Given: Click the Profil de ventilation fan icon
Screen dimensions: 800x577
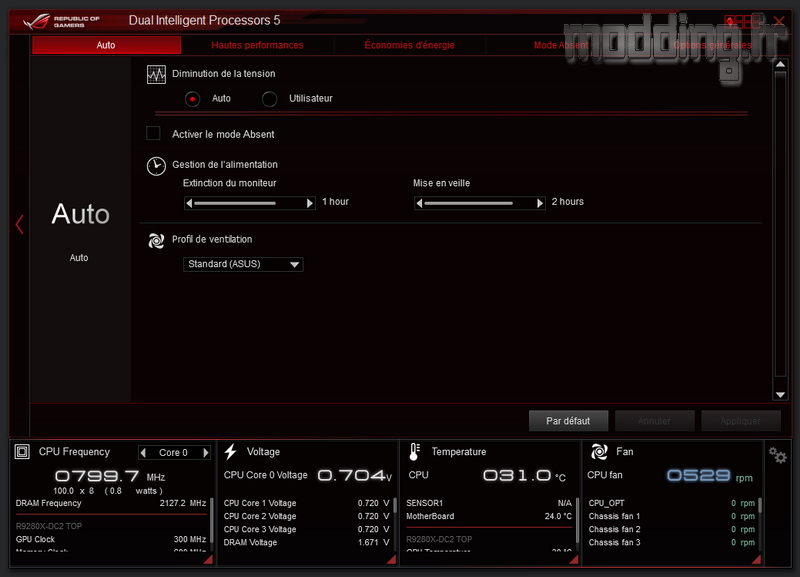Looking at the screenshot, I should pyautogui.click(x=156, y=240).
